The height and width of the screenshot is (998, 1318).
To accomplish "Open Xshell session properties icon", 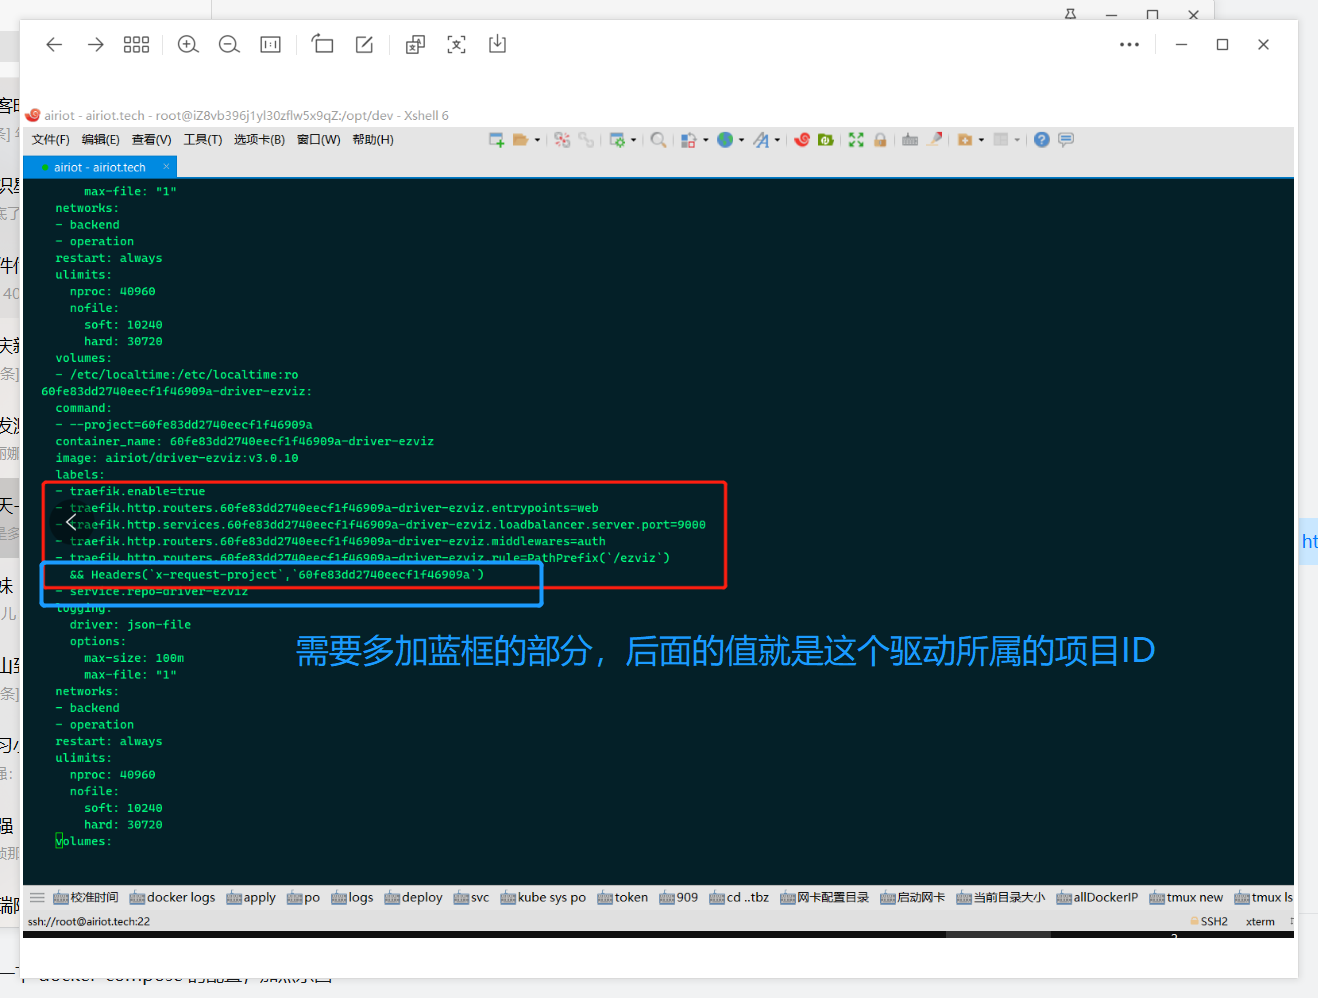I will tap(617, 140).
